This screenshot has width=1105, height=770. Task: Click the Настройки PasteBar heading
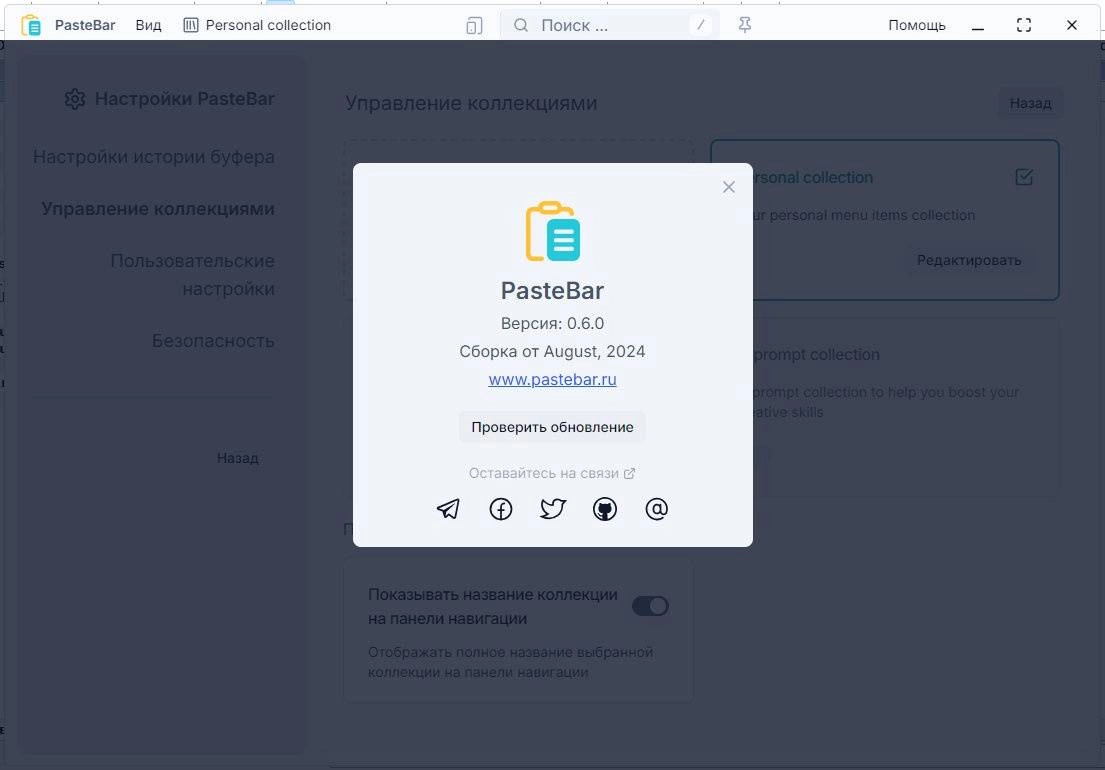pyautogui.click(x=185, y=99)
